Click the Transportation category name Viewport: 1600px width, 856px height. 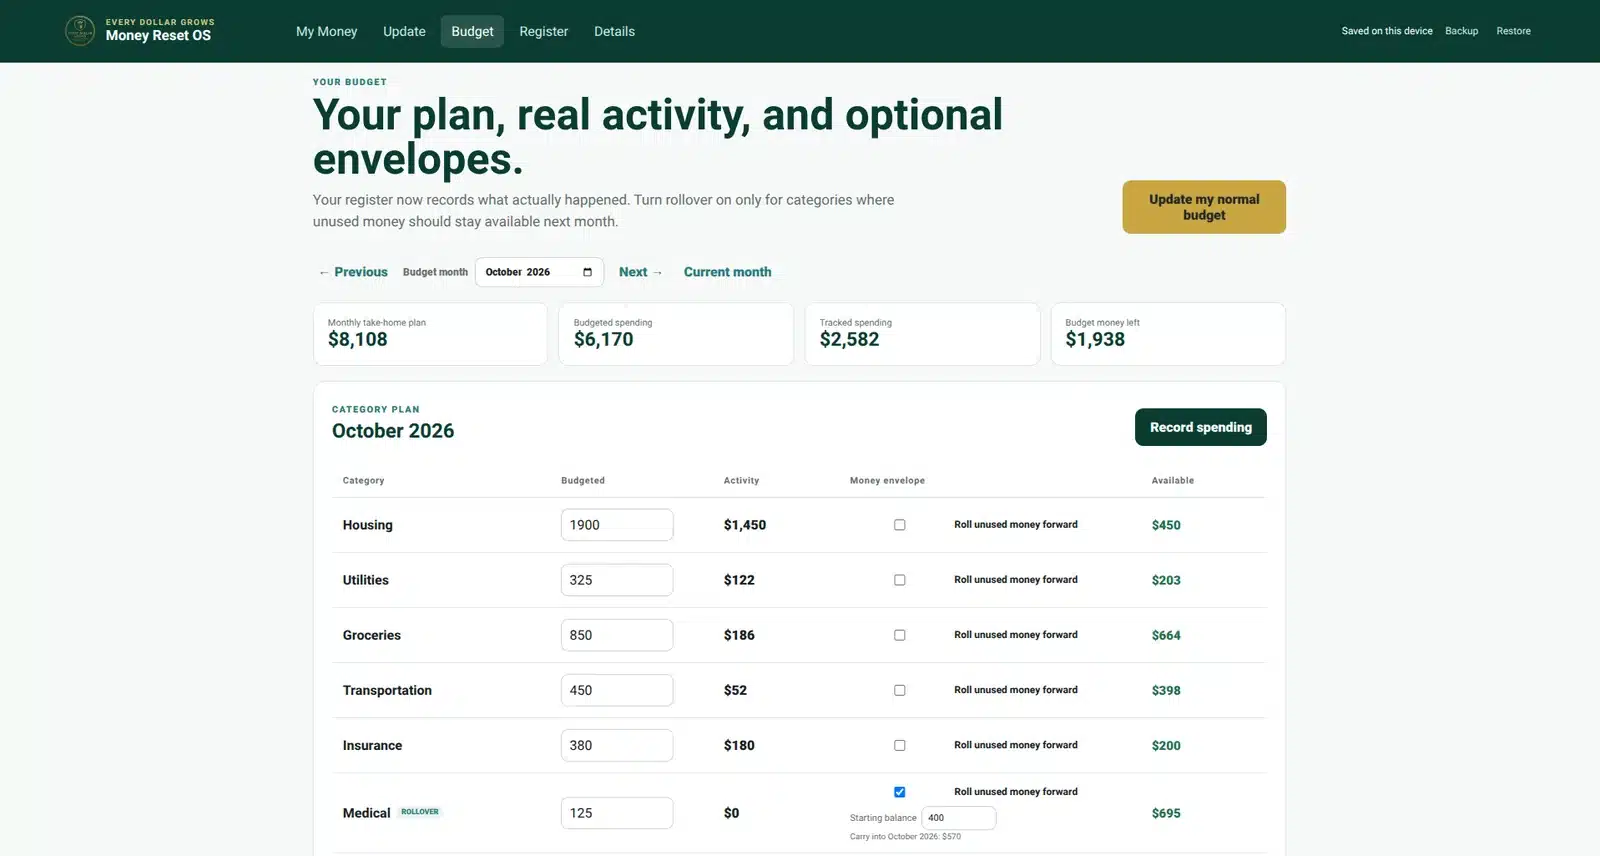tap(387, 690)
